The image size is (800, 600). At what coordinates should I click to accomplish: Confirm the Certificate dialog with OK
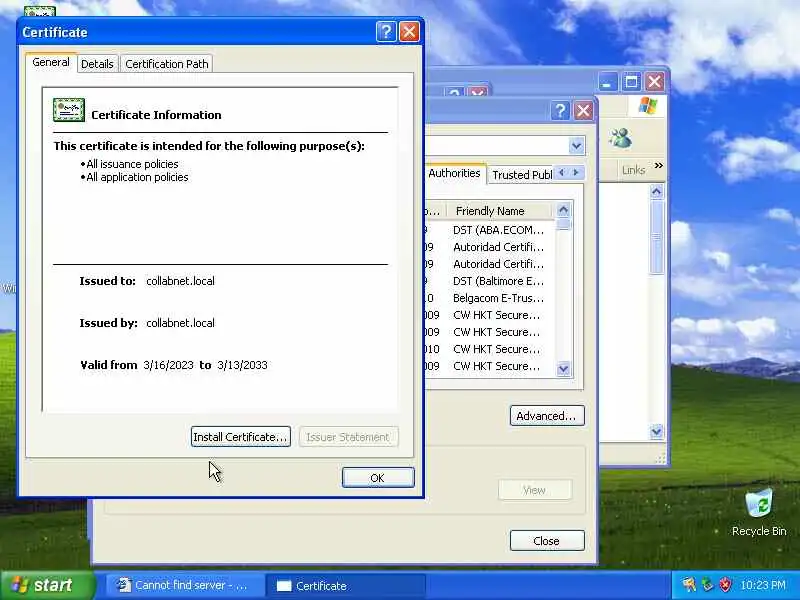click(x=378, y=478)
